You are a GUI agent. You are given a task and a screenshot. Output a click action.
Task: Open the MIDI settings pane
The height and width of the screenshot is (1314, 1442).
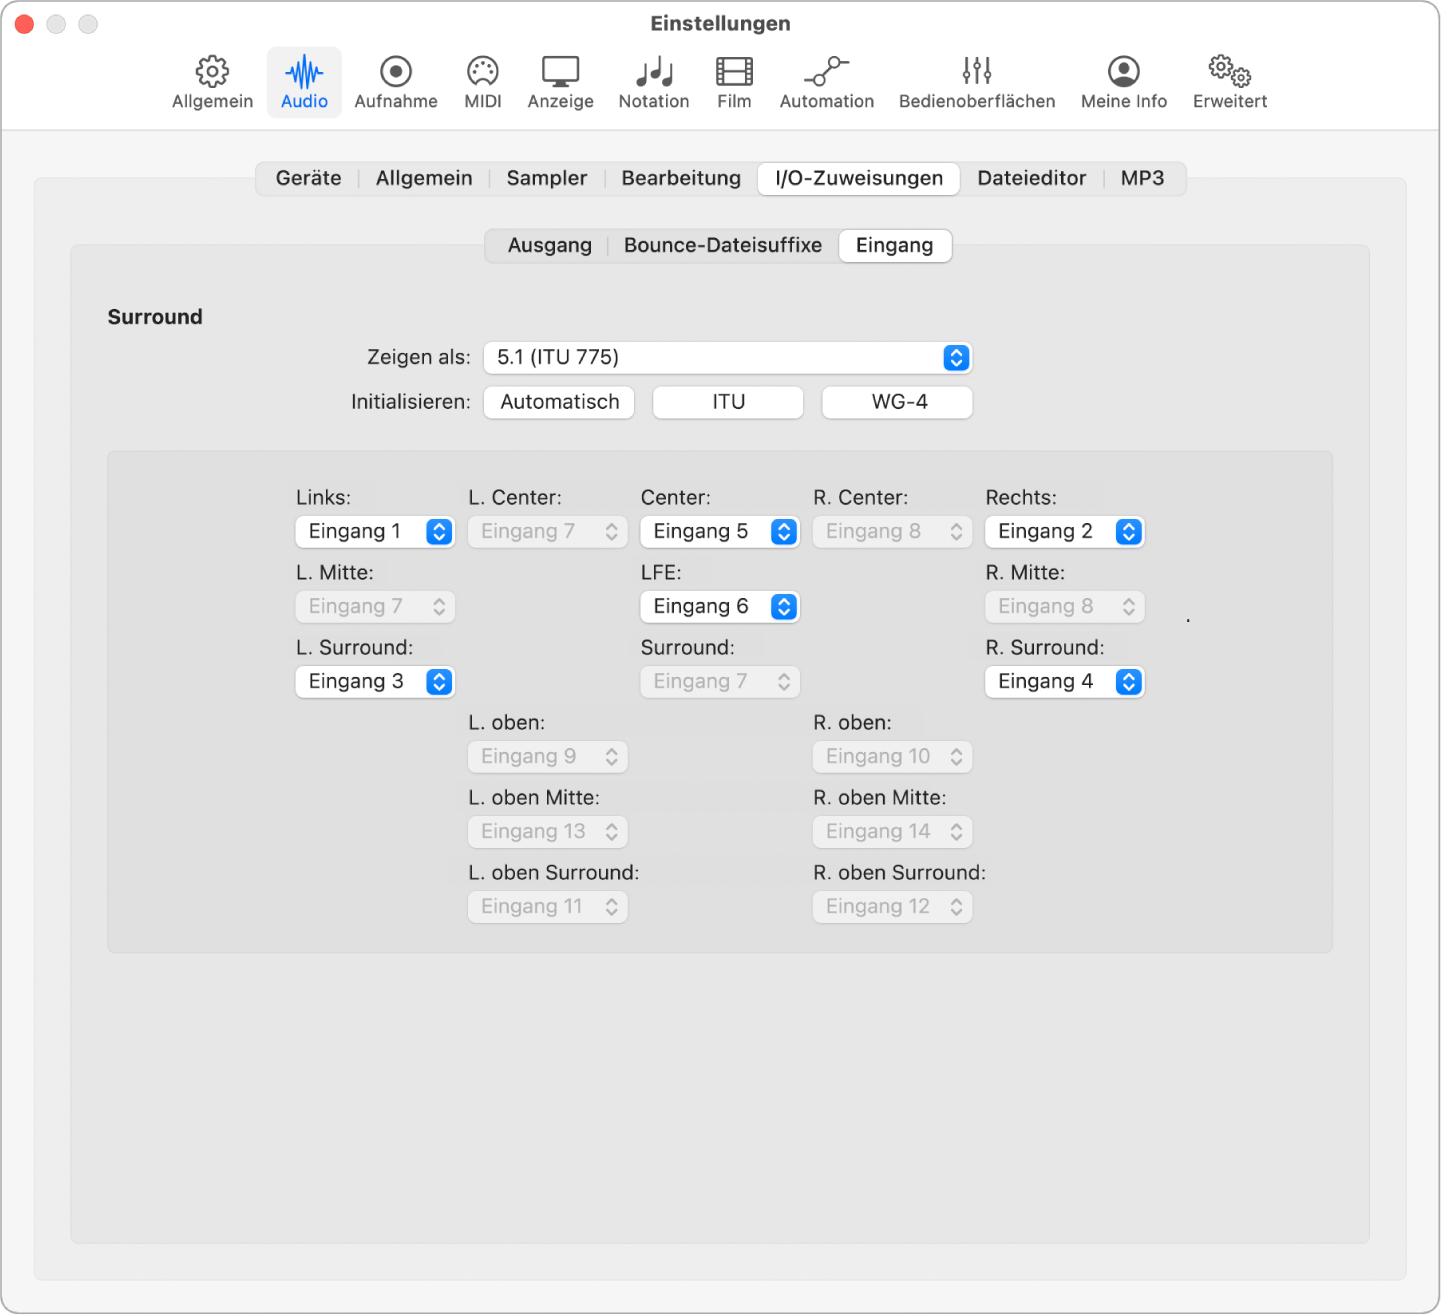[483, 82]
